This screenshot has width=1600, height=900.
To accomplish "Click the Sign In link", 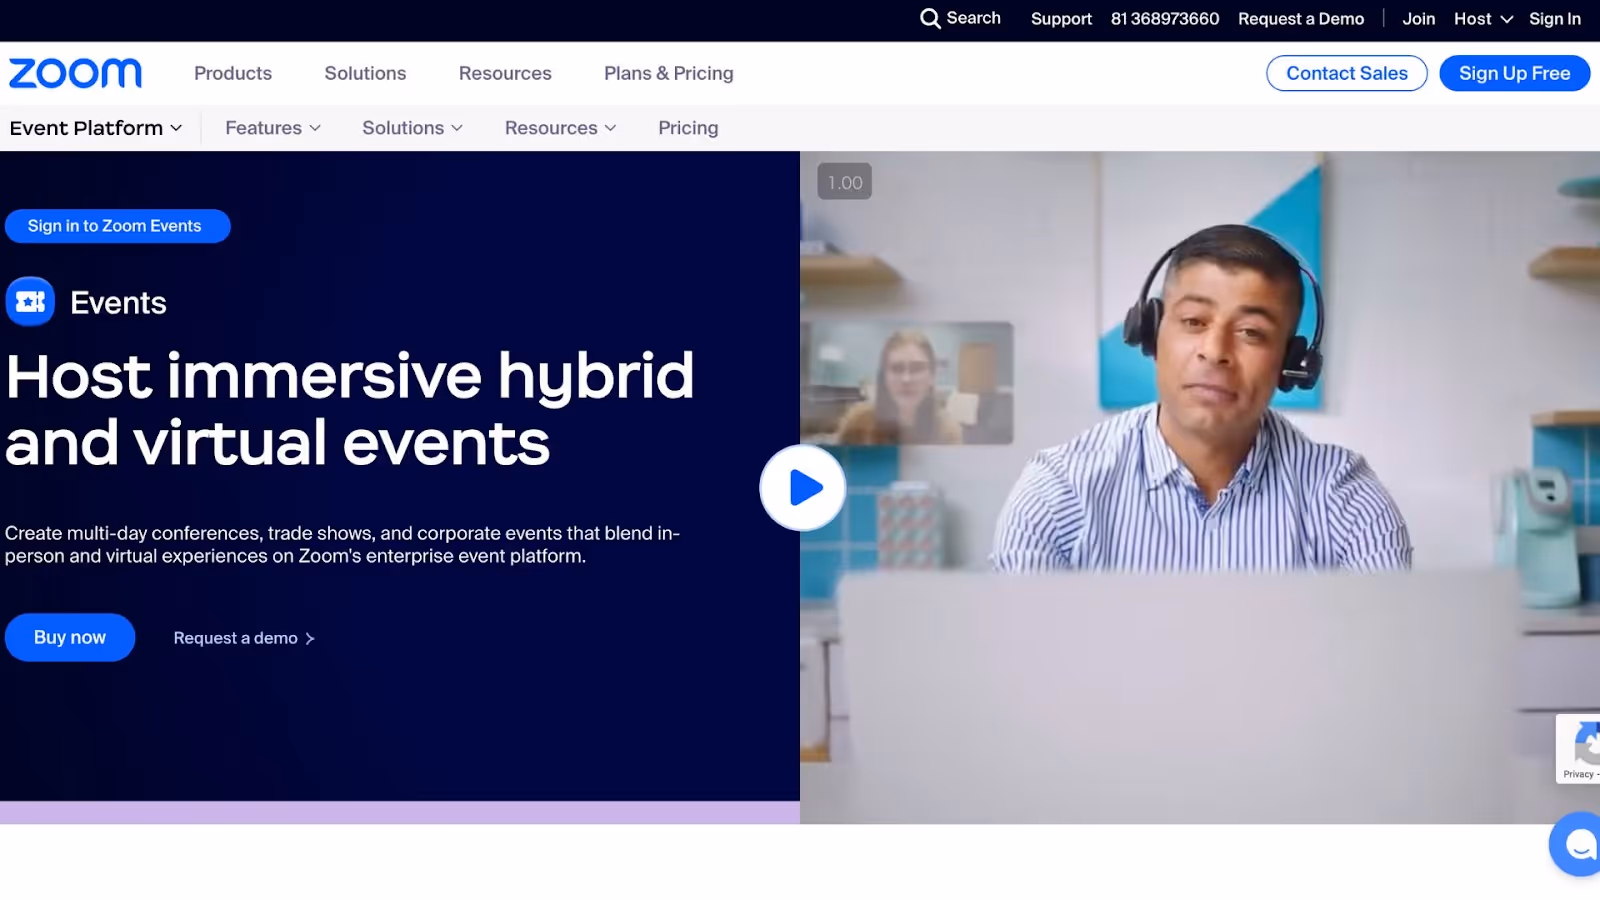I will 1555,19.
